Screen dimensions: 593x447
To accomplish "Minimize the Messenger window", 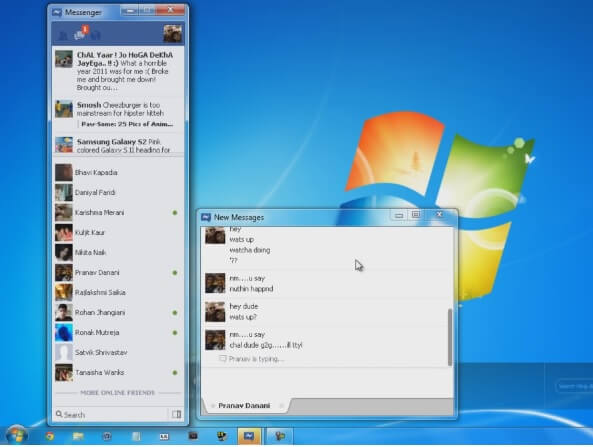I will point(130,11).
